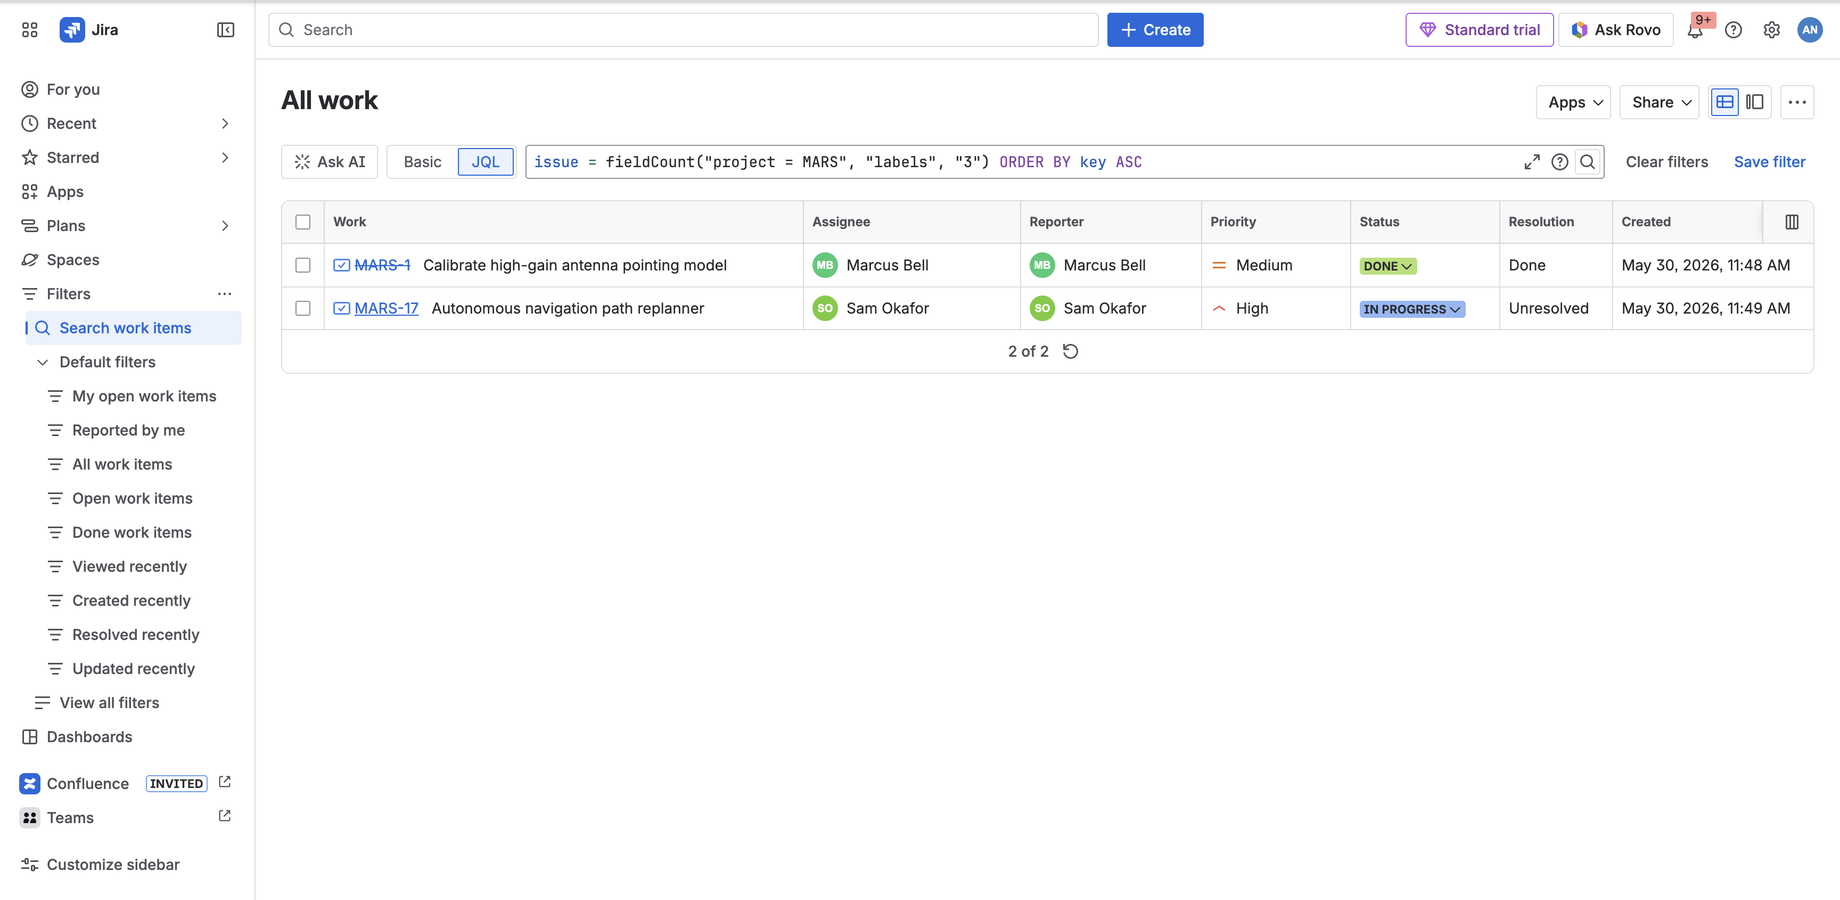The width and height of the screenshot is (1840, 900).
Task: Open Ask Rovo assistant
Action: click(1616, 30)
